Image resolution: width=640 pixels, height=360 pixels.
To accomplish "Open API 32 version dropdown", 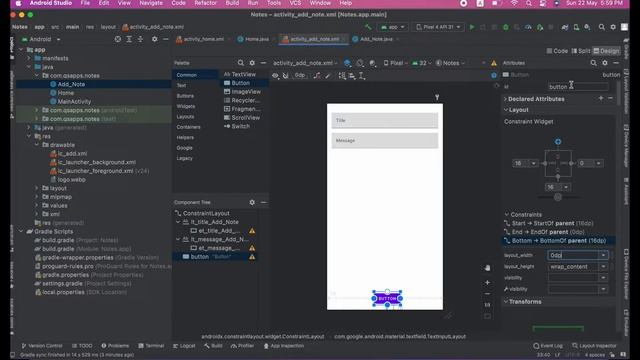I will point(422,63).
